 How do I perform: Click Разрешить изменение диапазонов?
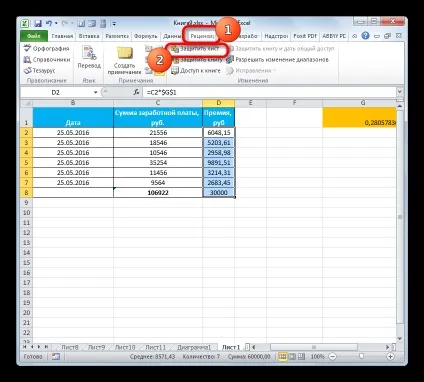pyautogui.click(x=277, y=60)
